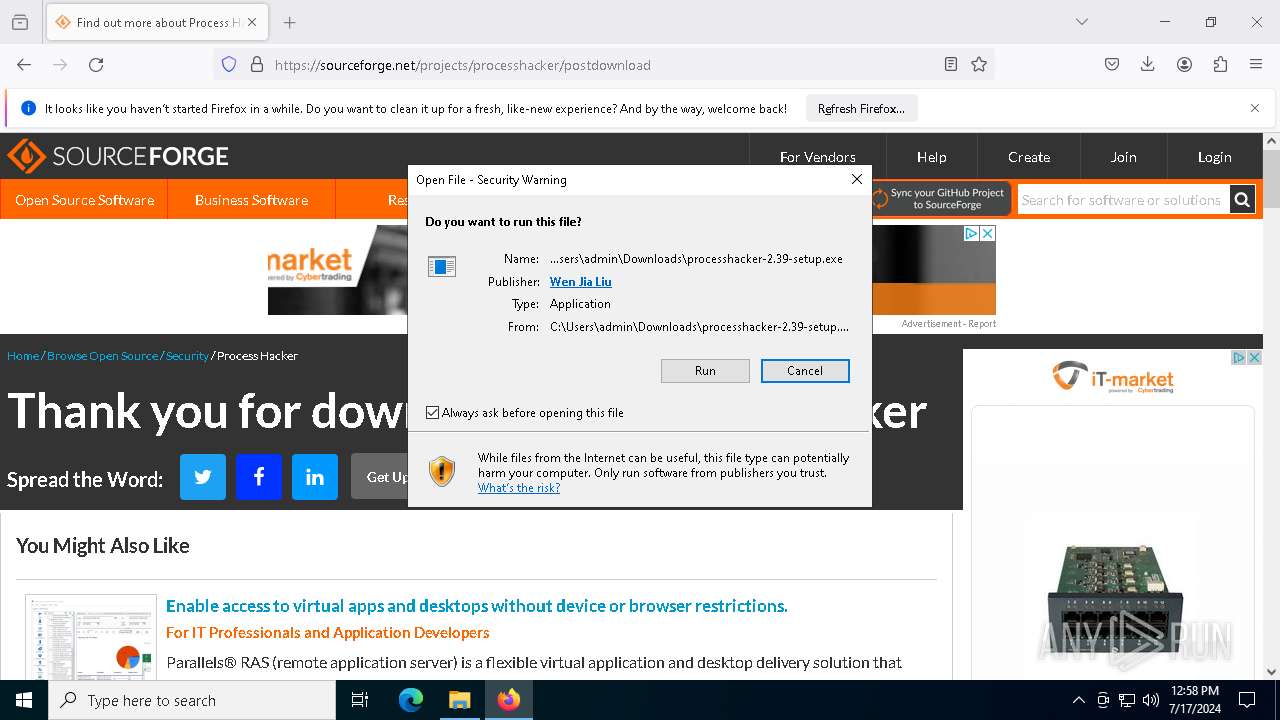1280x720 pixels.
Task: Click Security breadcrumb link
Action: (x=187, y=356)
